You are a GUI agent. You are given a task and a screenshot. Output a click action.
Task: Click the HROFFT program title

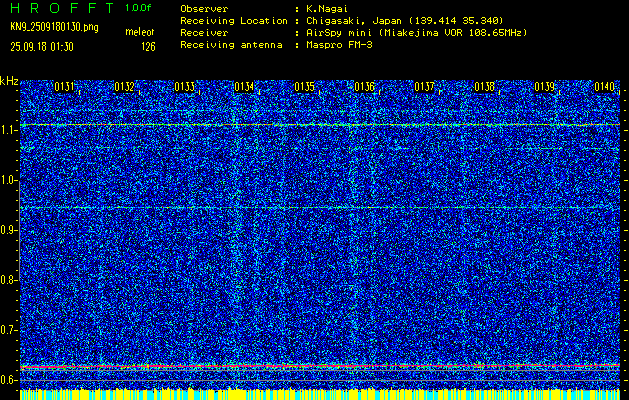62,8
